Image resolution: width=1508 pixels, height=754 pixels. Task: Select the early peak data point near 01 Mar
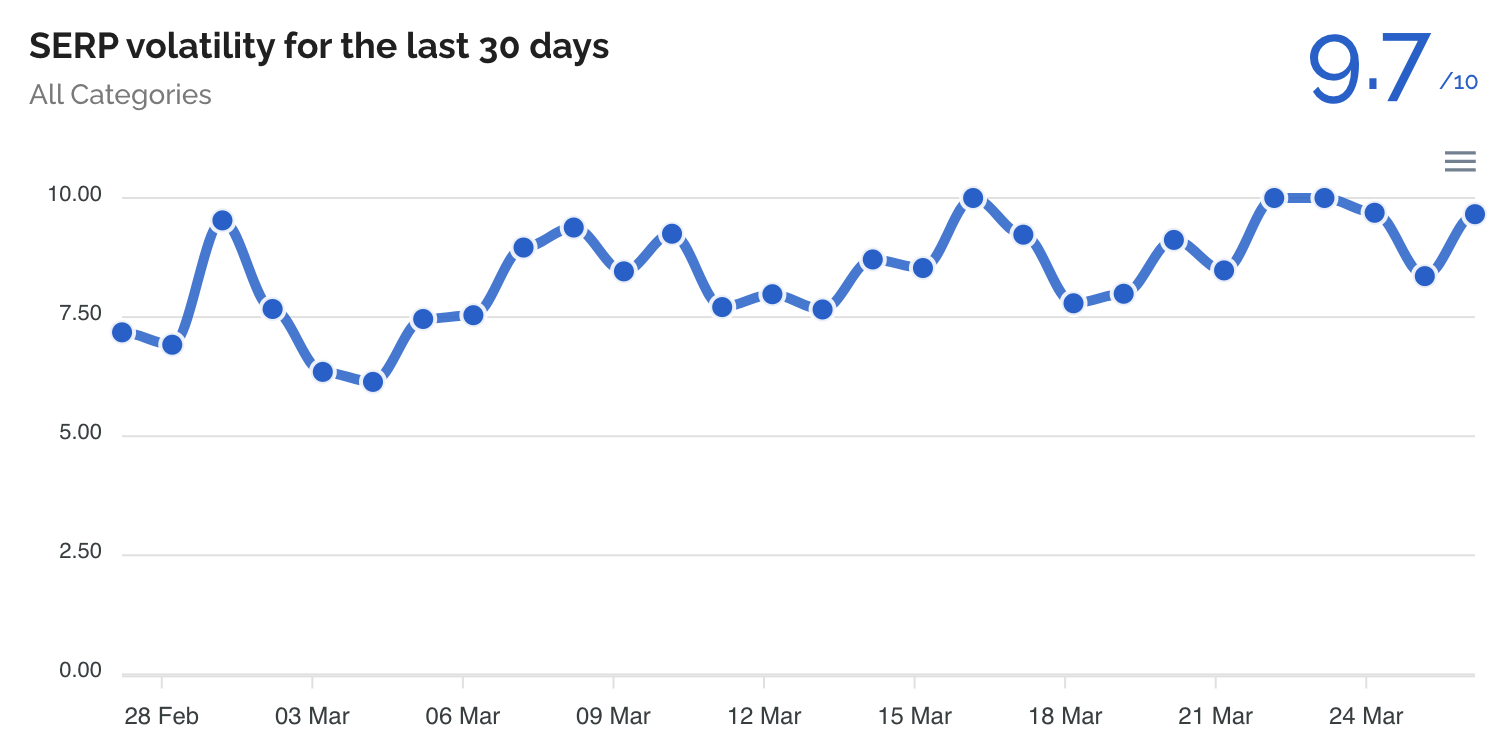click(223, 221)
